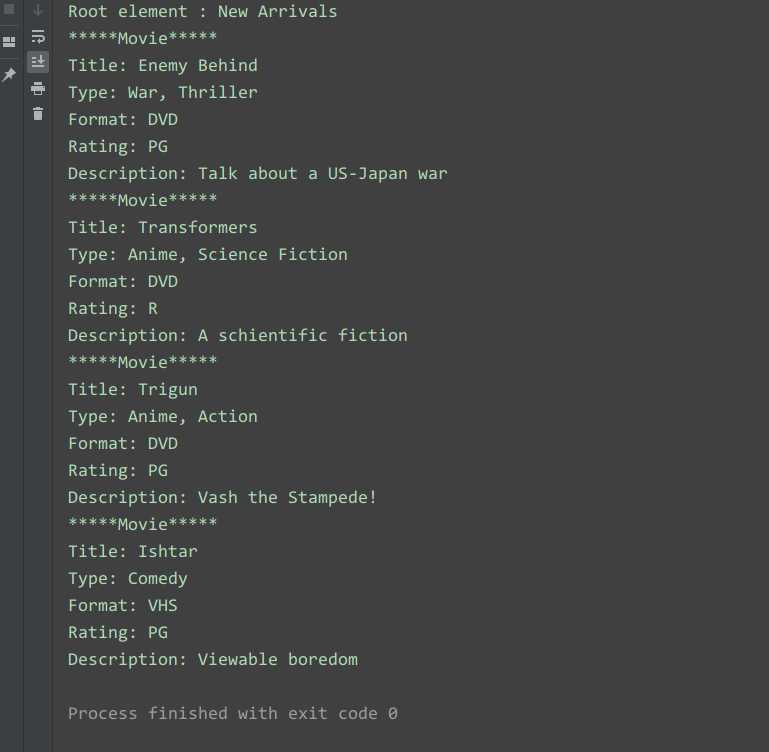This screenshot has height=752, width=769.
Task: Click 'Description: Talk about a US-Japan war' text
Action: point(257,173)
